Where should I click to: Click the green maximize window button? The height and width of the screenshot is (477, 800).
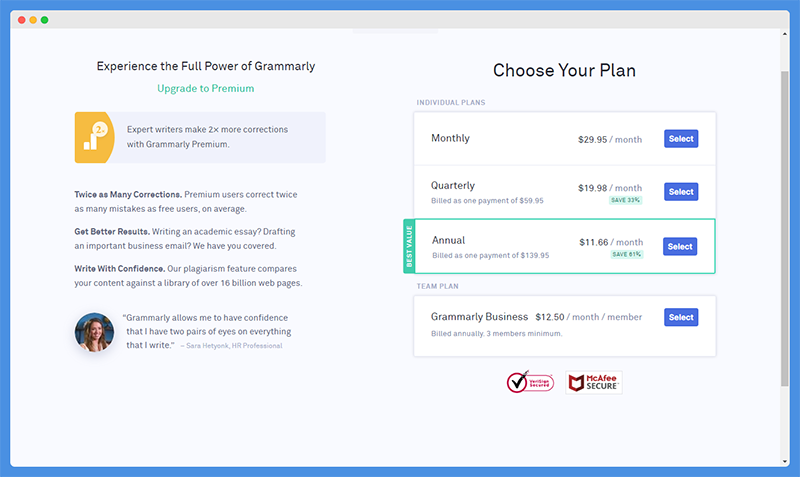click(44, 20)
